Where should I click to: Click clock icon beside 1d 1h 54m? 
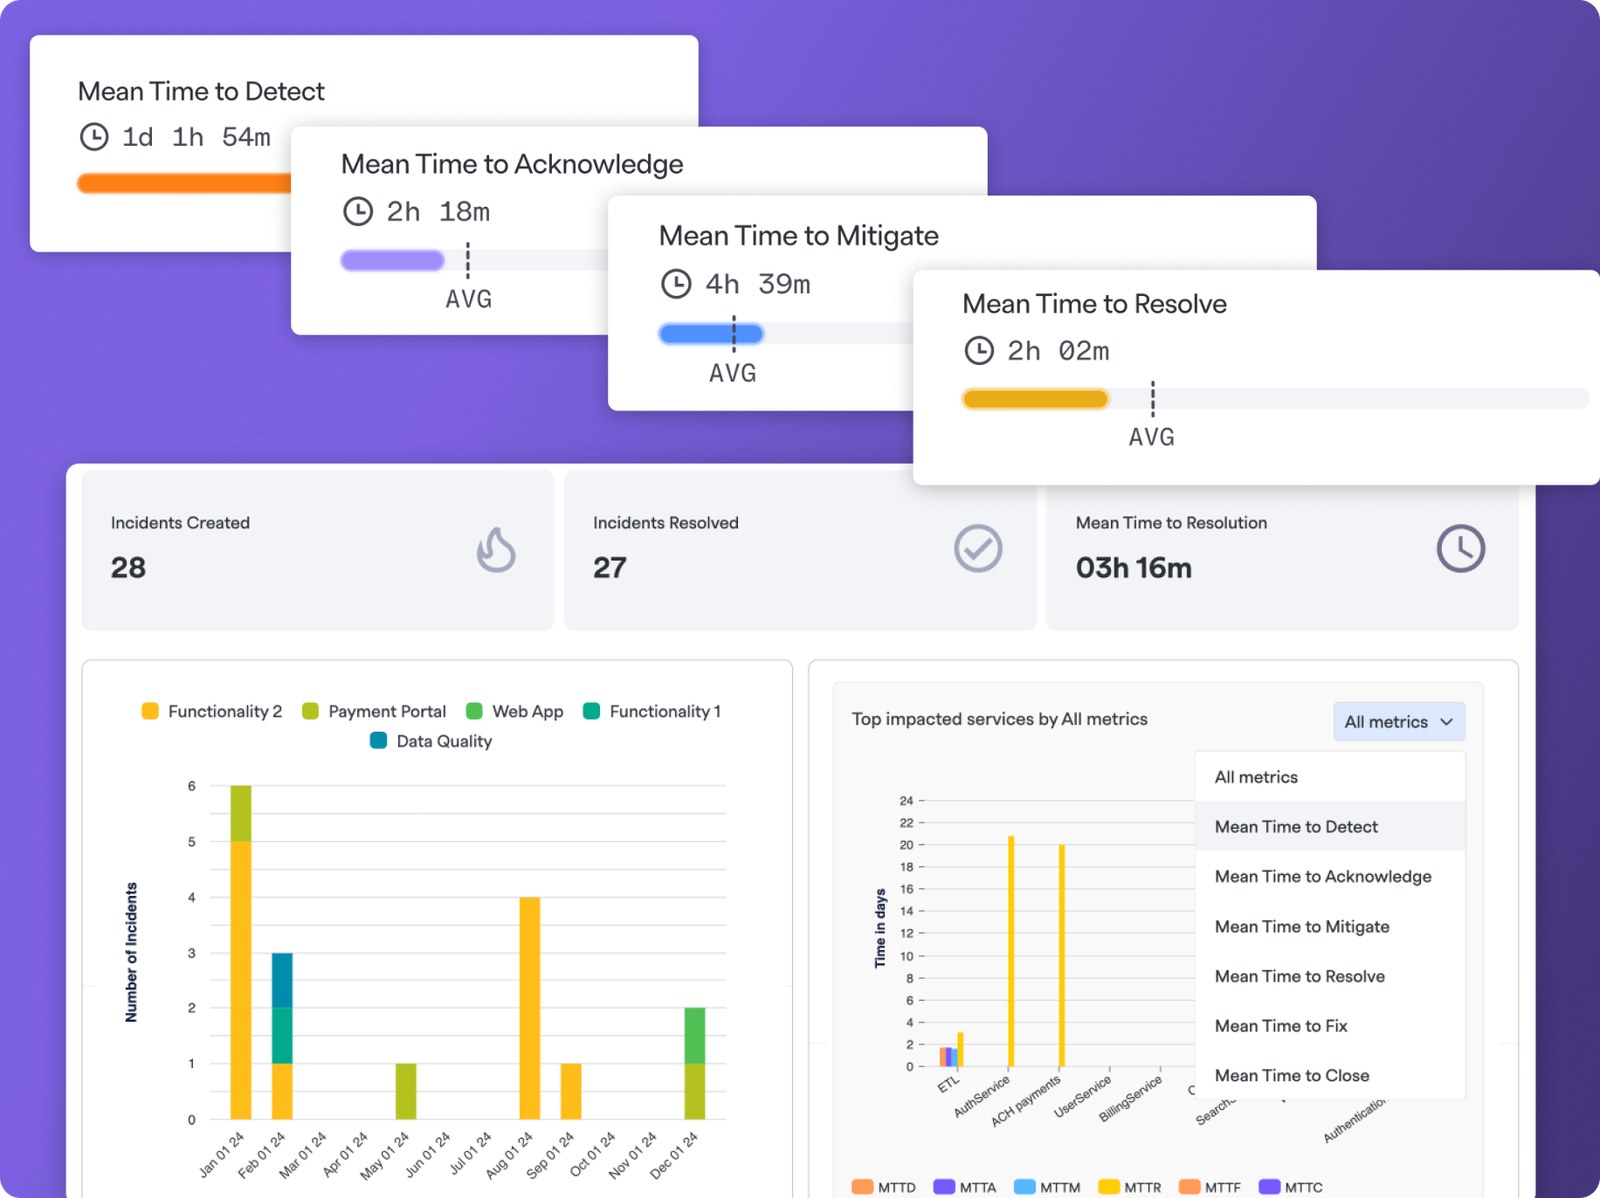pyautogui.click(x=94, y=137)
